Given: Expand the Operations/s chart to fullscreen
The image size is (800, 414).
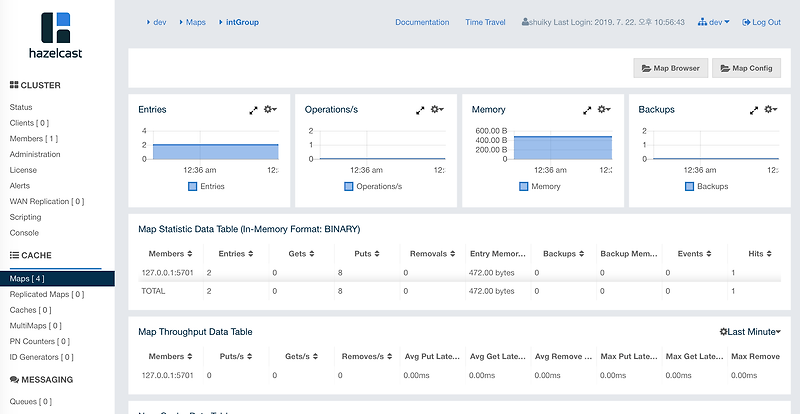Looking at the screenshot, I should [x=420, y=110].
